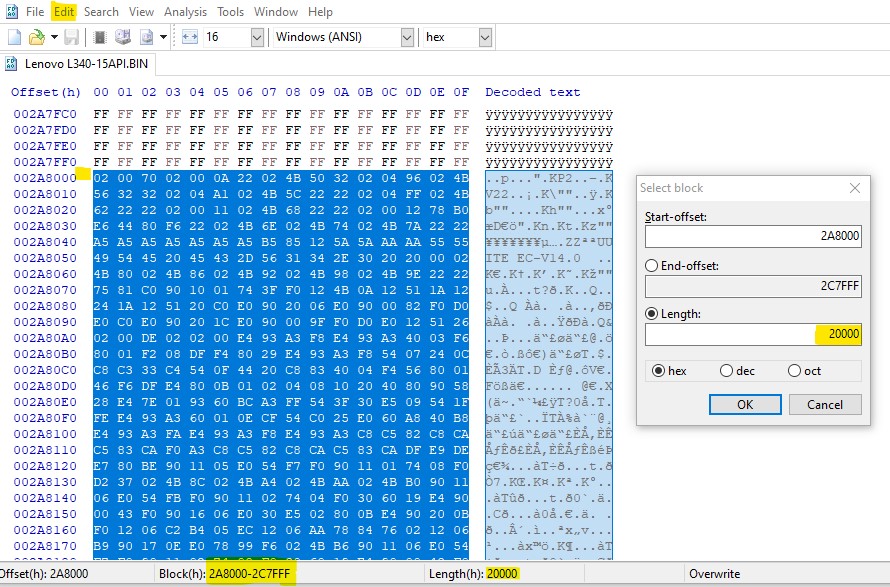Click the bytes-per-row width arrows icon
Viewport: 890px width, 587px height.
coord(190,37)
